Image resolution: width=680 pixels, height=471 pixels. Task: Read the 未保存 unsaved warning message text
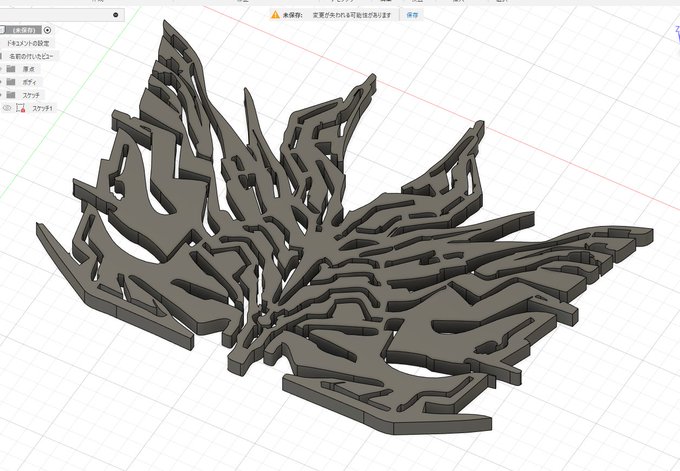(337, 15)
